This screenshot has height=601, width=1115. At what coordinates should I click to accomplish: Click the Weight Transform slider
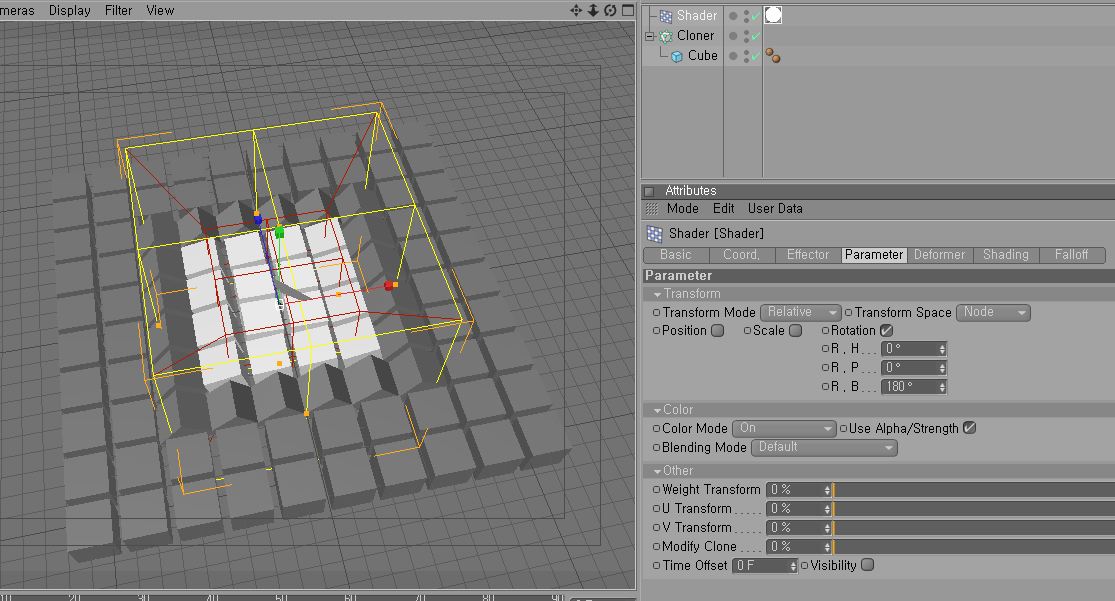click(x=973, y=489)
